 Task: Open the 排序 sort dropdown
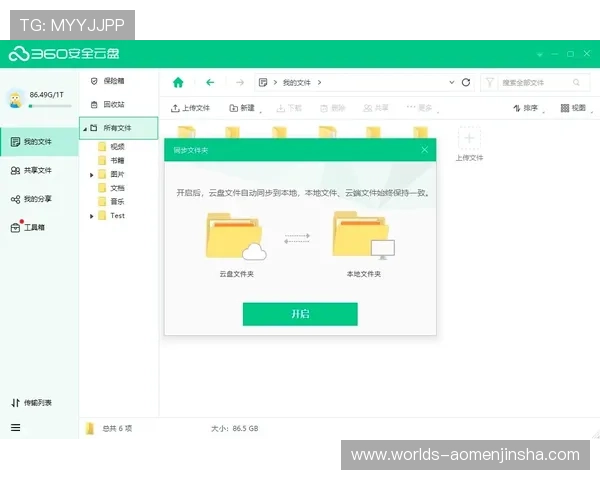(528, 108)
